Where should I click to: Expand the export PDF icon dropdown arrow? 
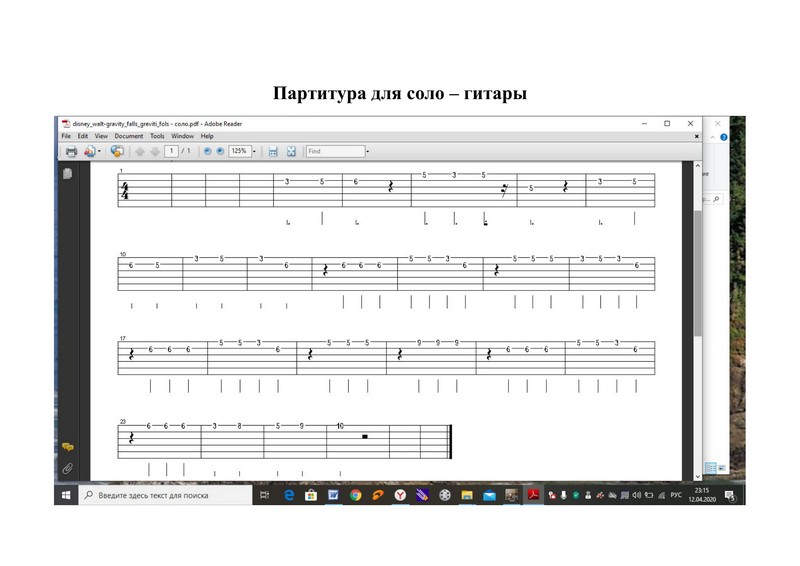click(99, 151)
